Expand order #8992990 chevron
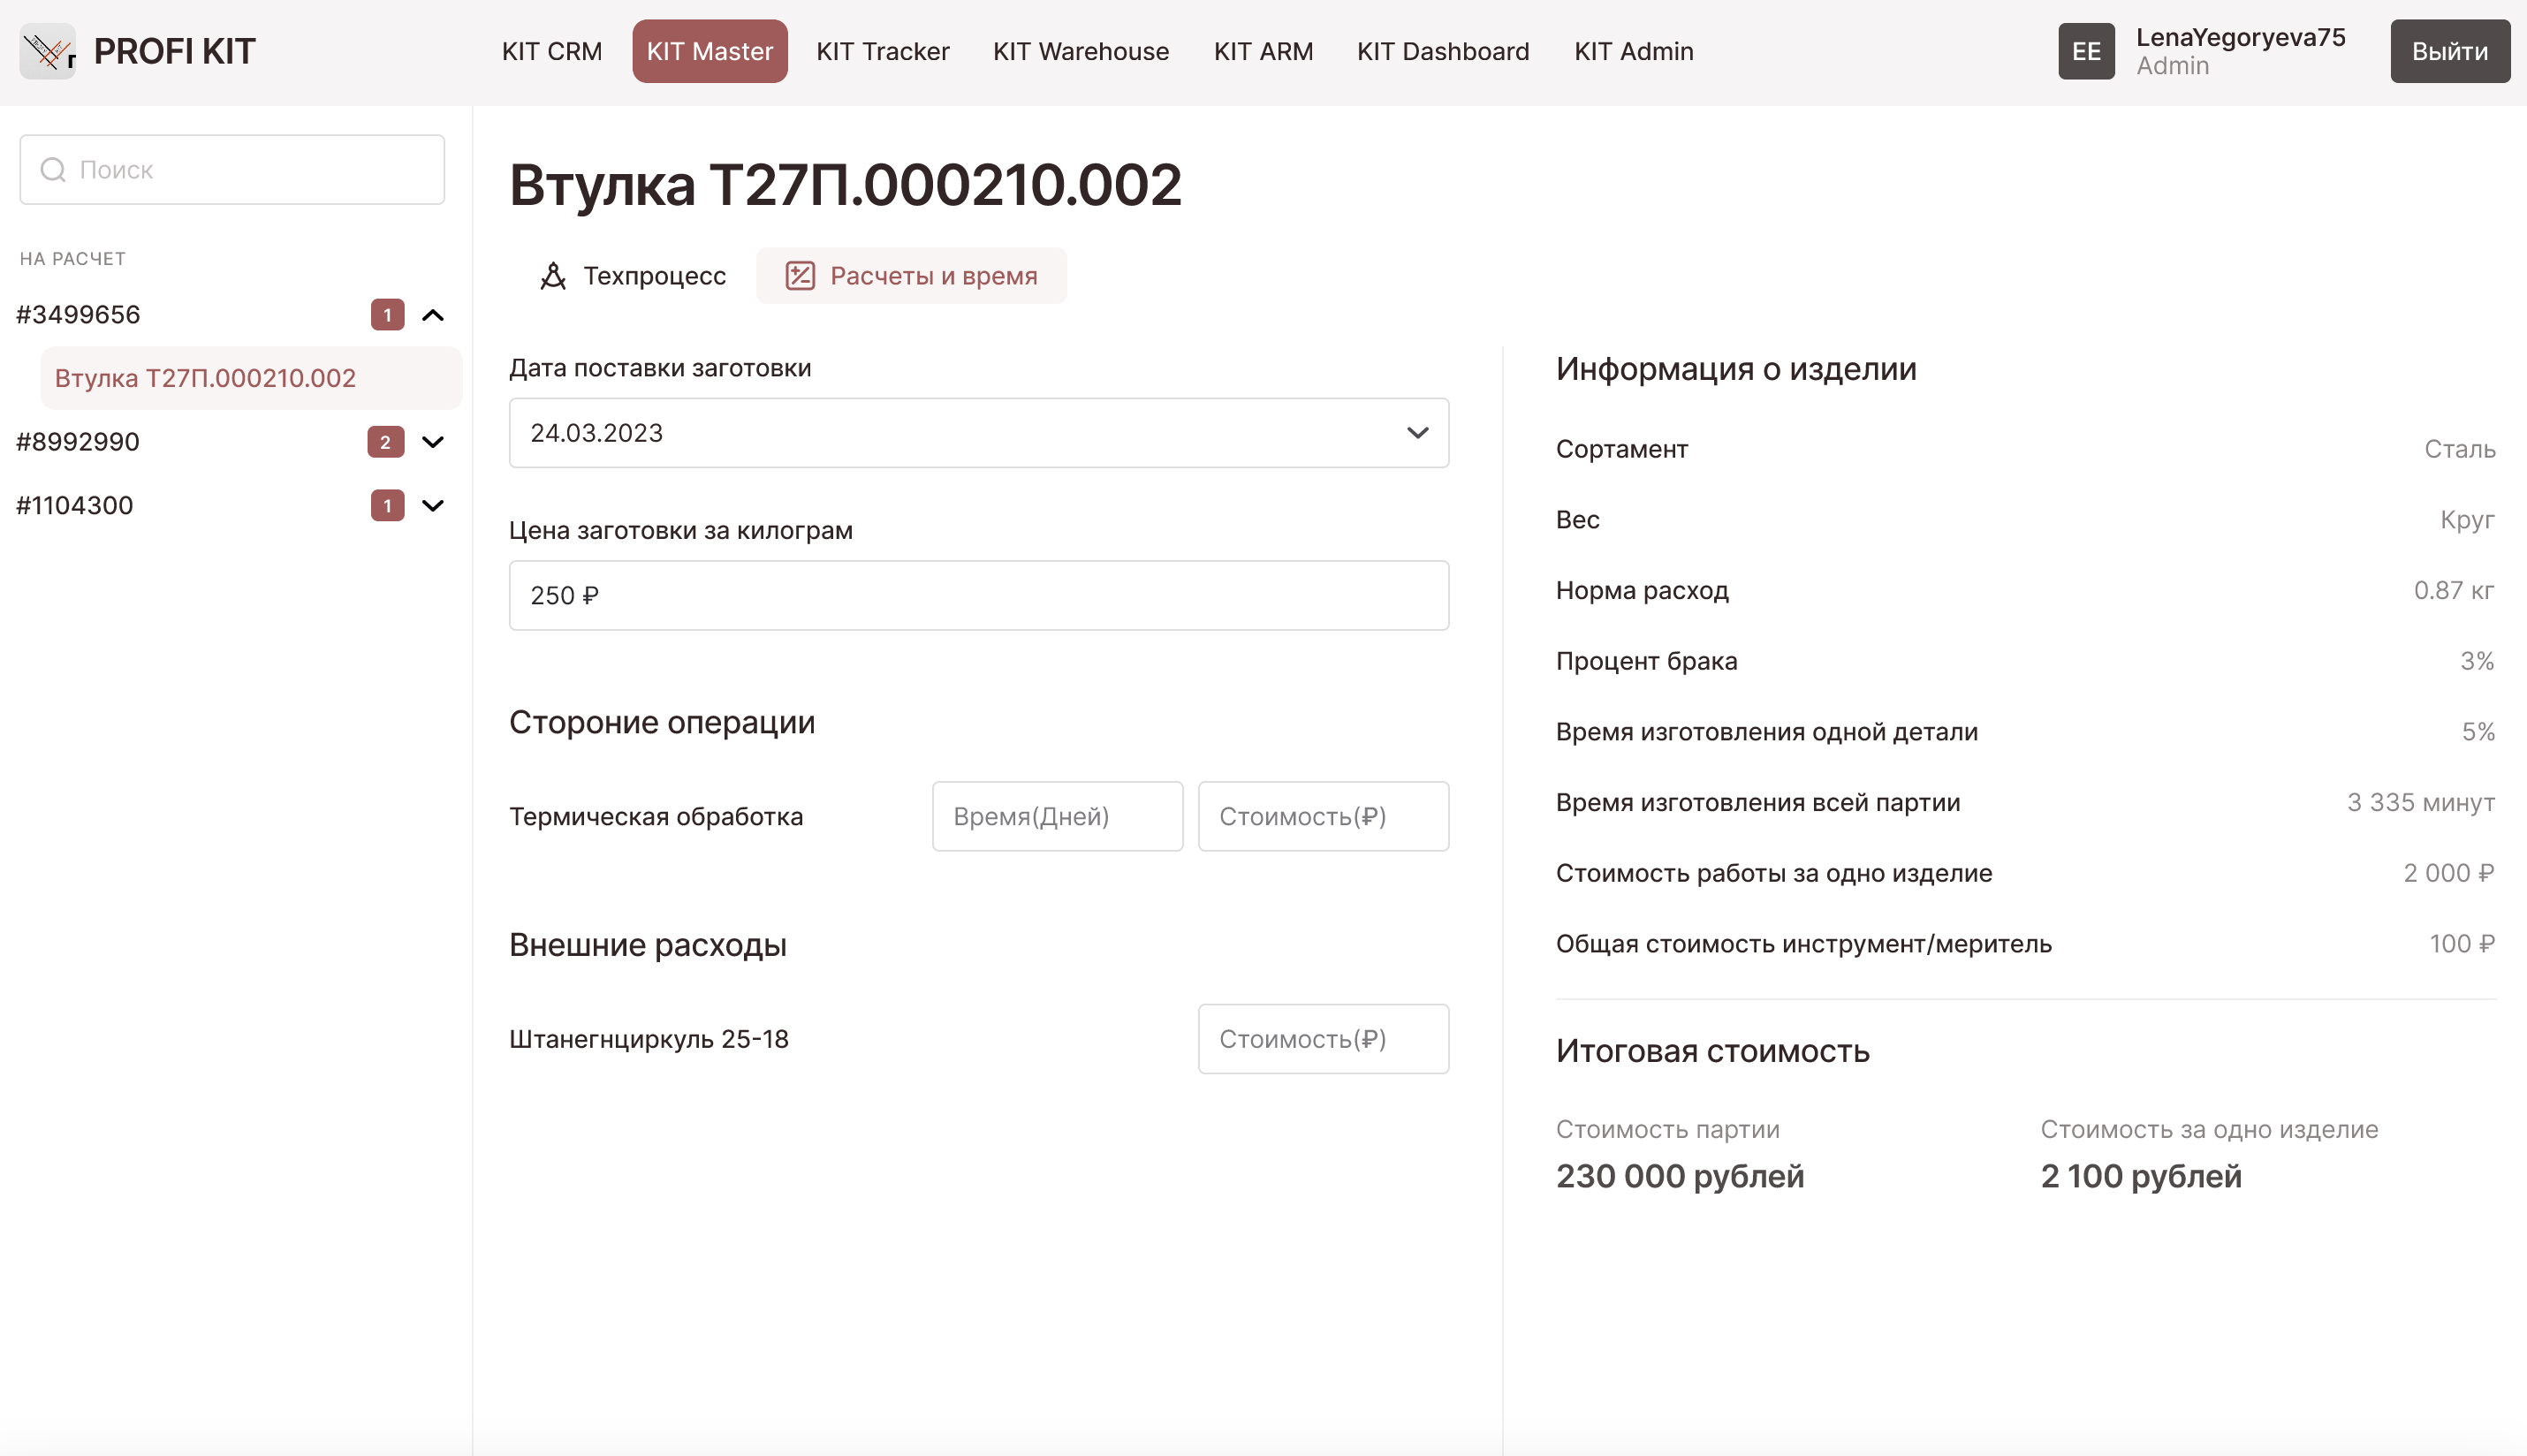 click(433, 442)
